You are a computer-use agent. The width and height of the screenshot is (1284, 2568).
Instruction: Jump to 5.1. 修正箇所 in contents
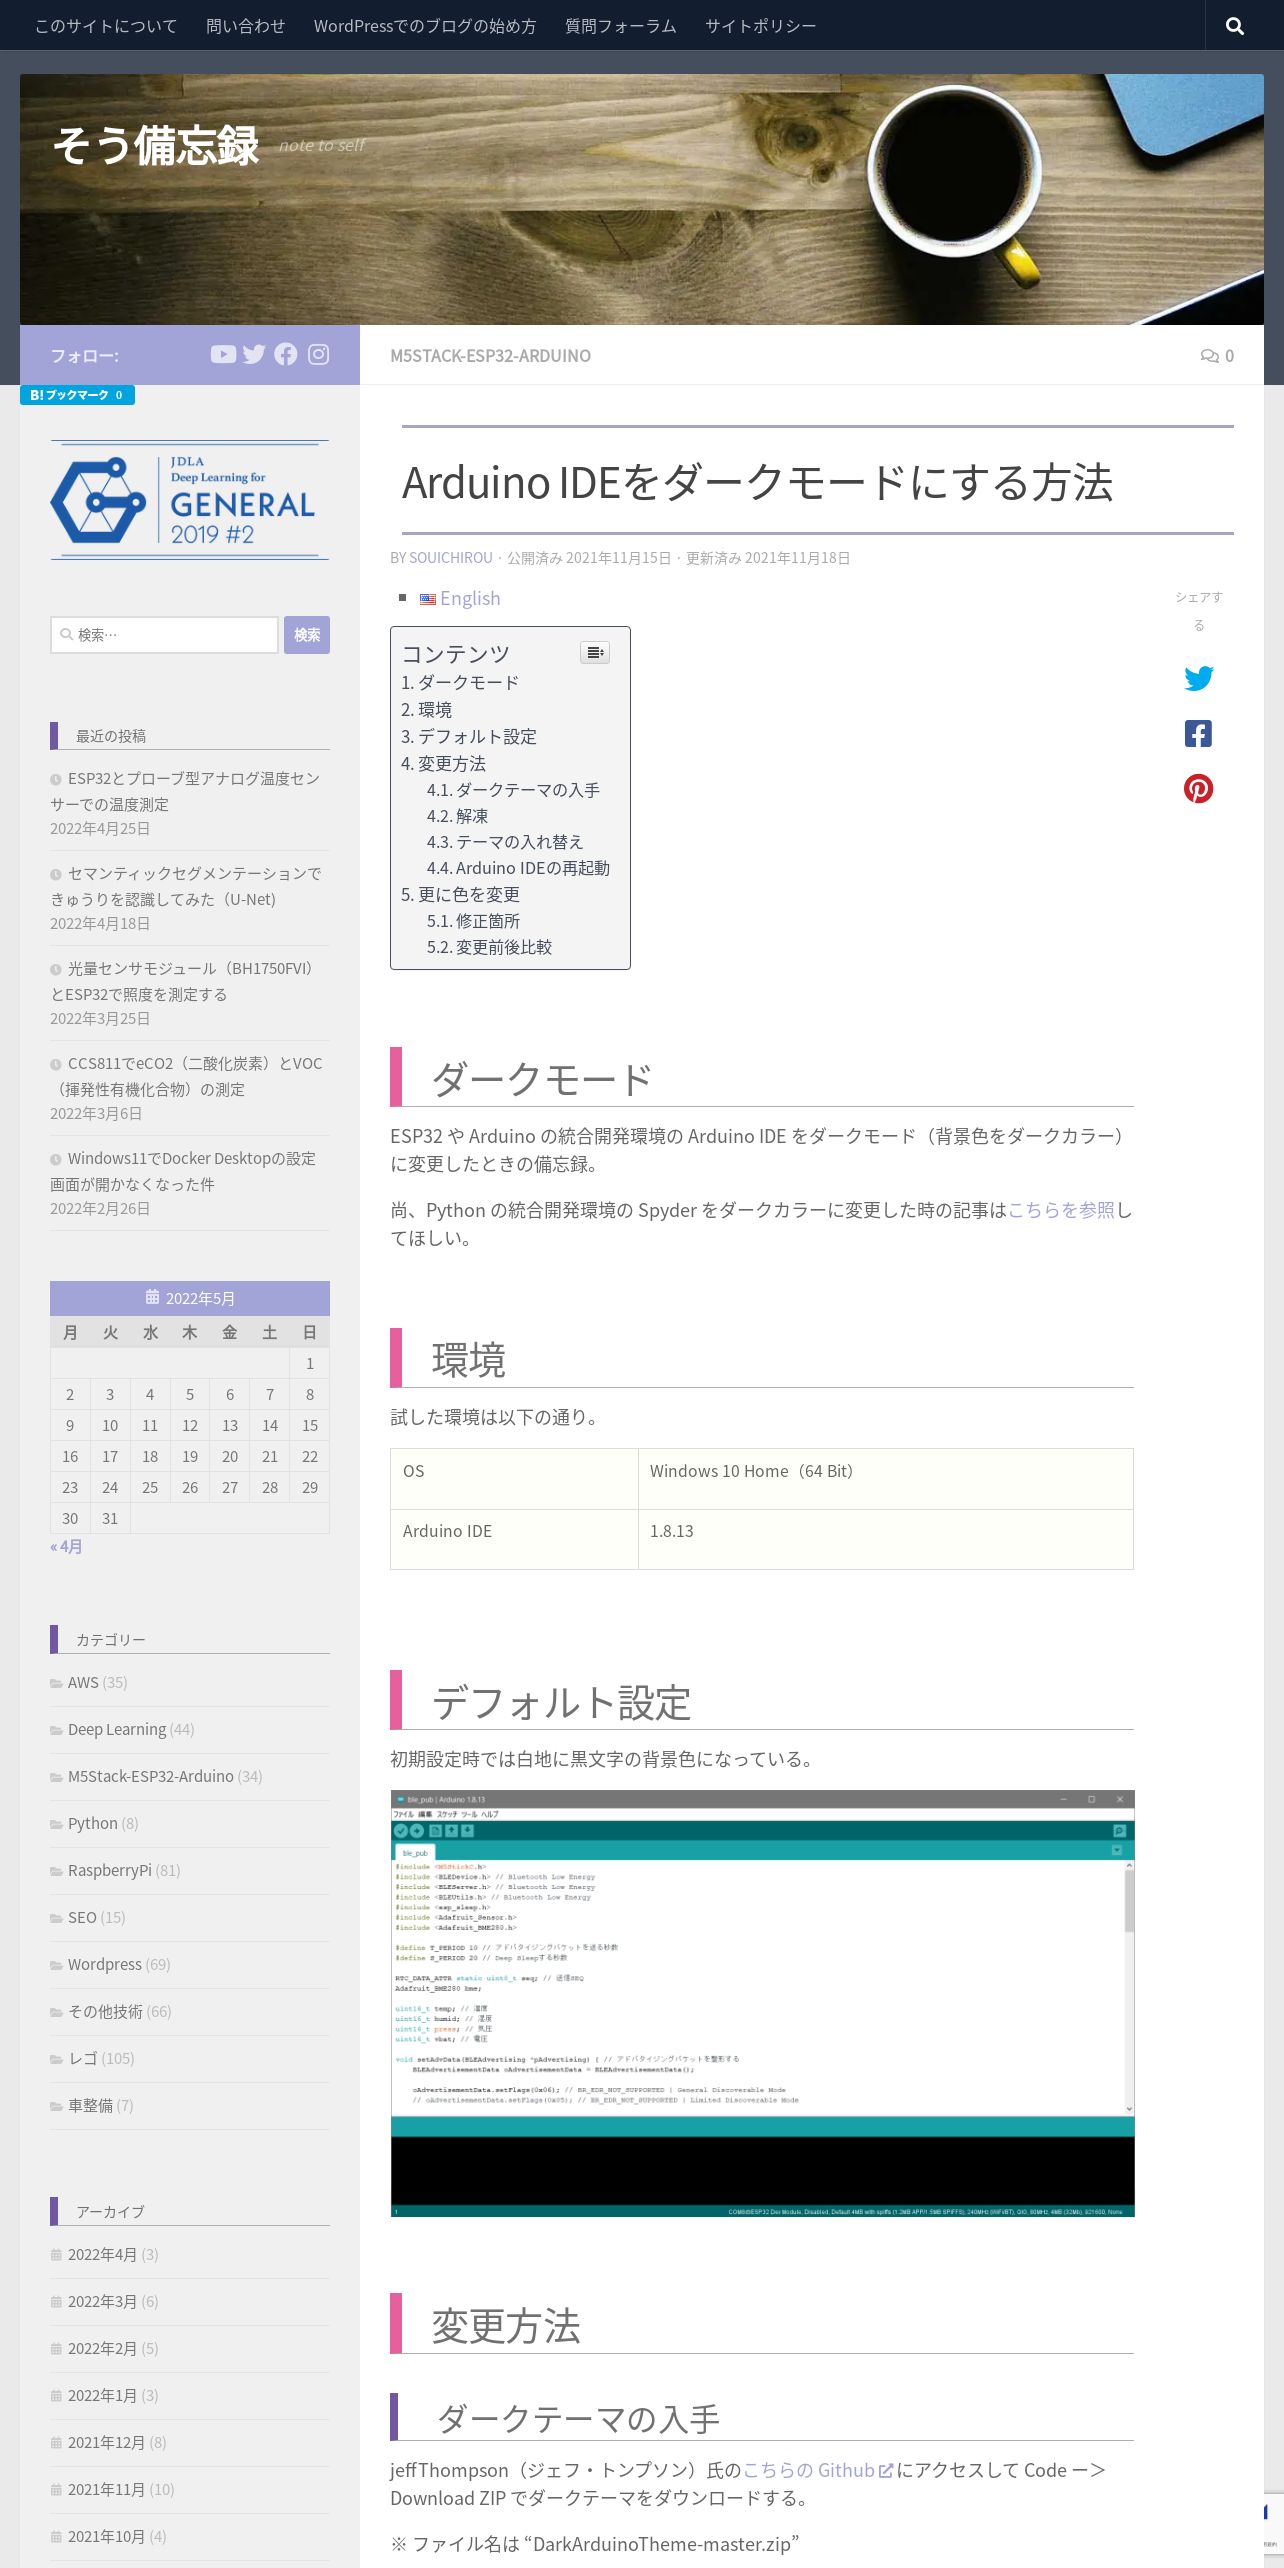473,921
